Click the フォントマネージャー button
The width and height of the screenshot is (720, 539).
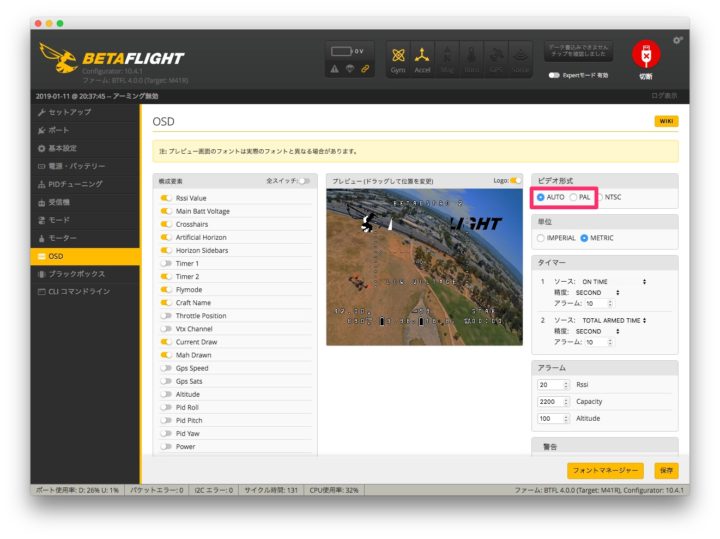tap(605, 469)
